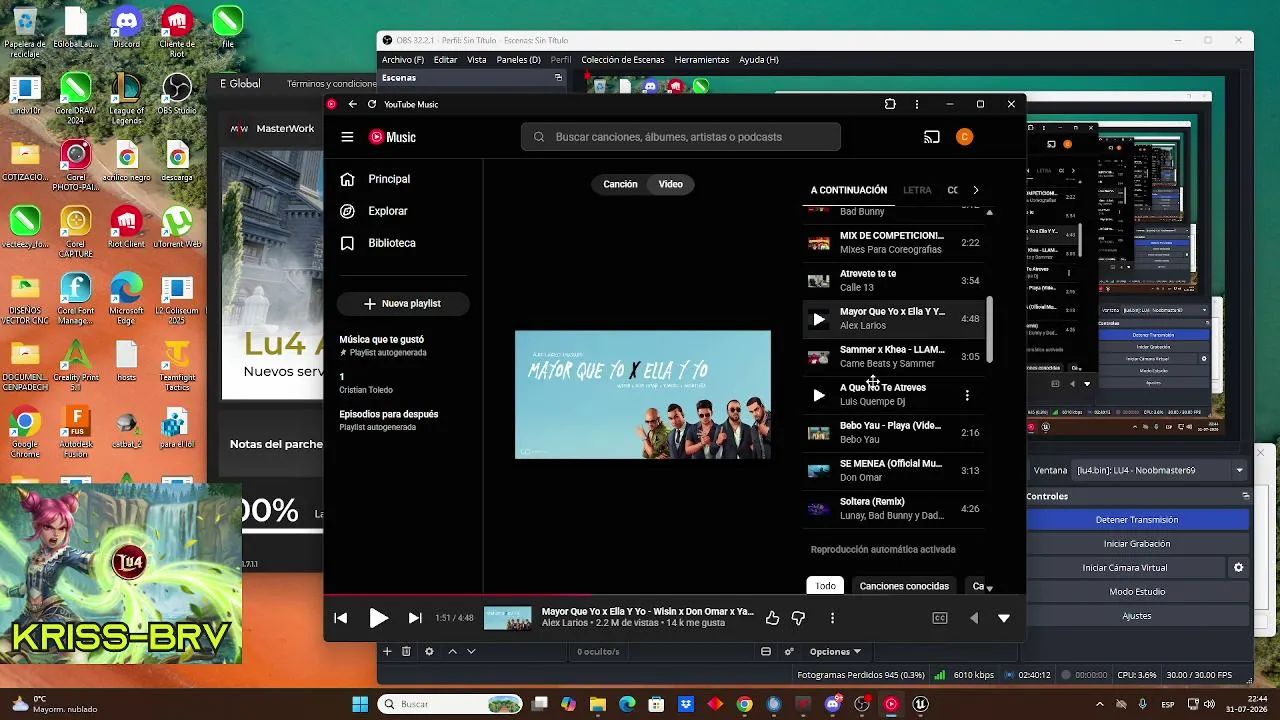The height and width of the screenshot is (720, 1280).
Task: Open Colección de Escenas menu in OBS
Action: click(623, 60)
